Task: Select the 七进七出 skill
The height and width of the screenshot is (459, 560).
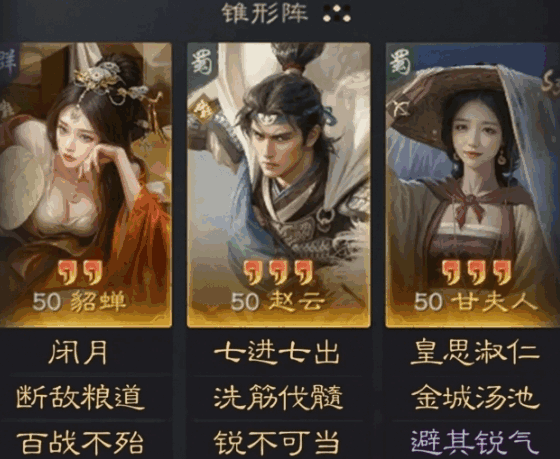Action: pyautogui.click(x=276, y=352)
